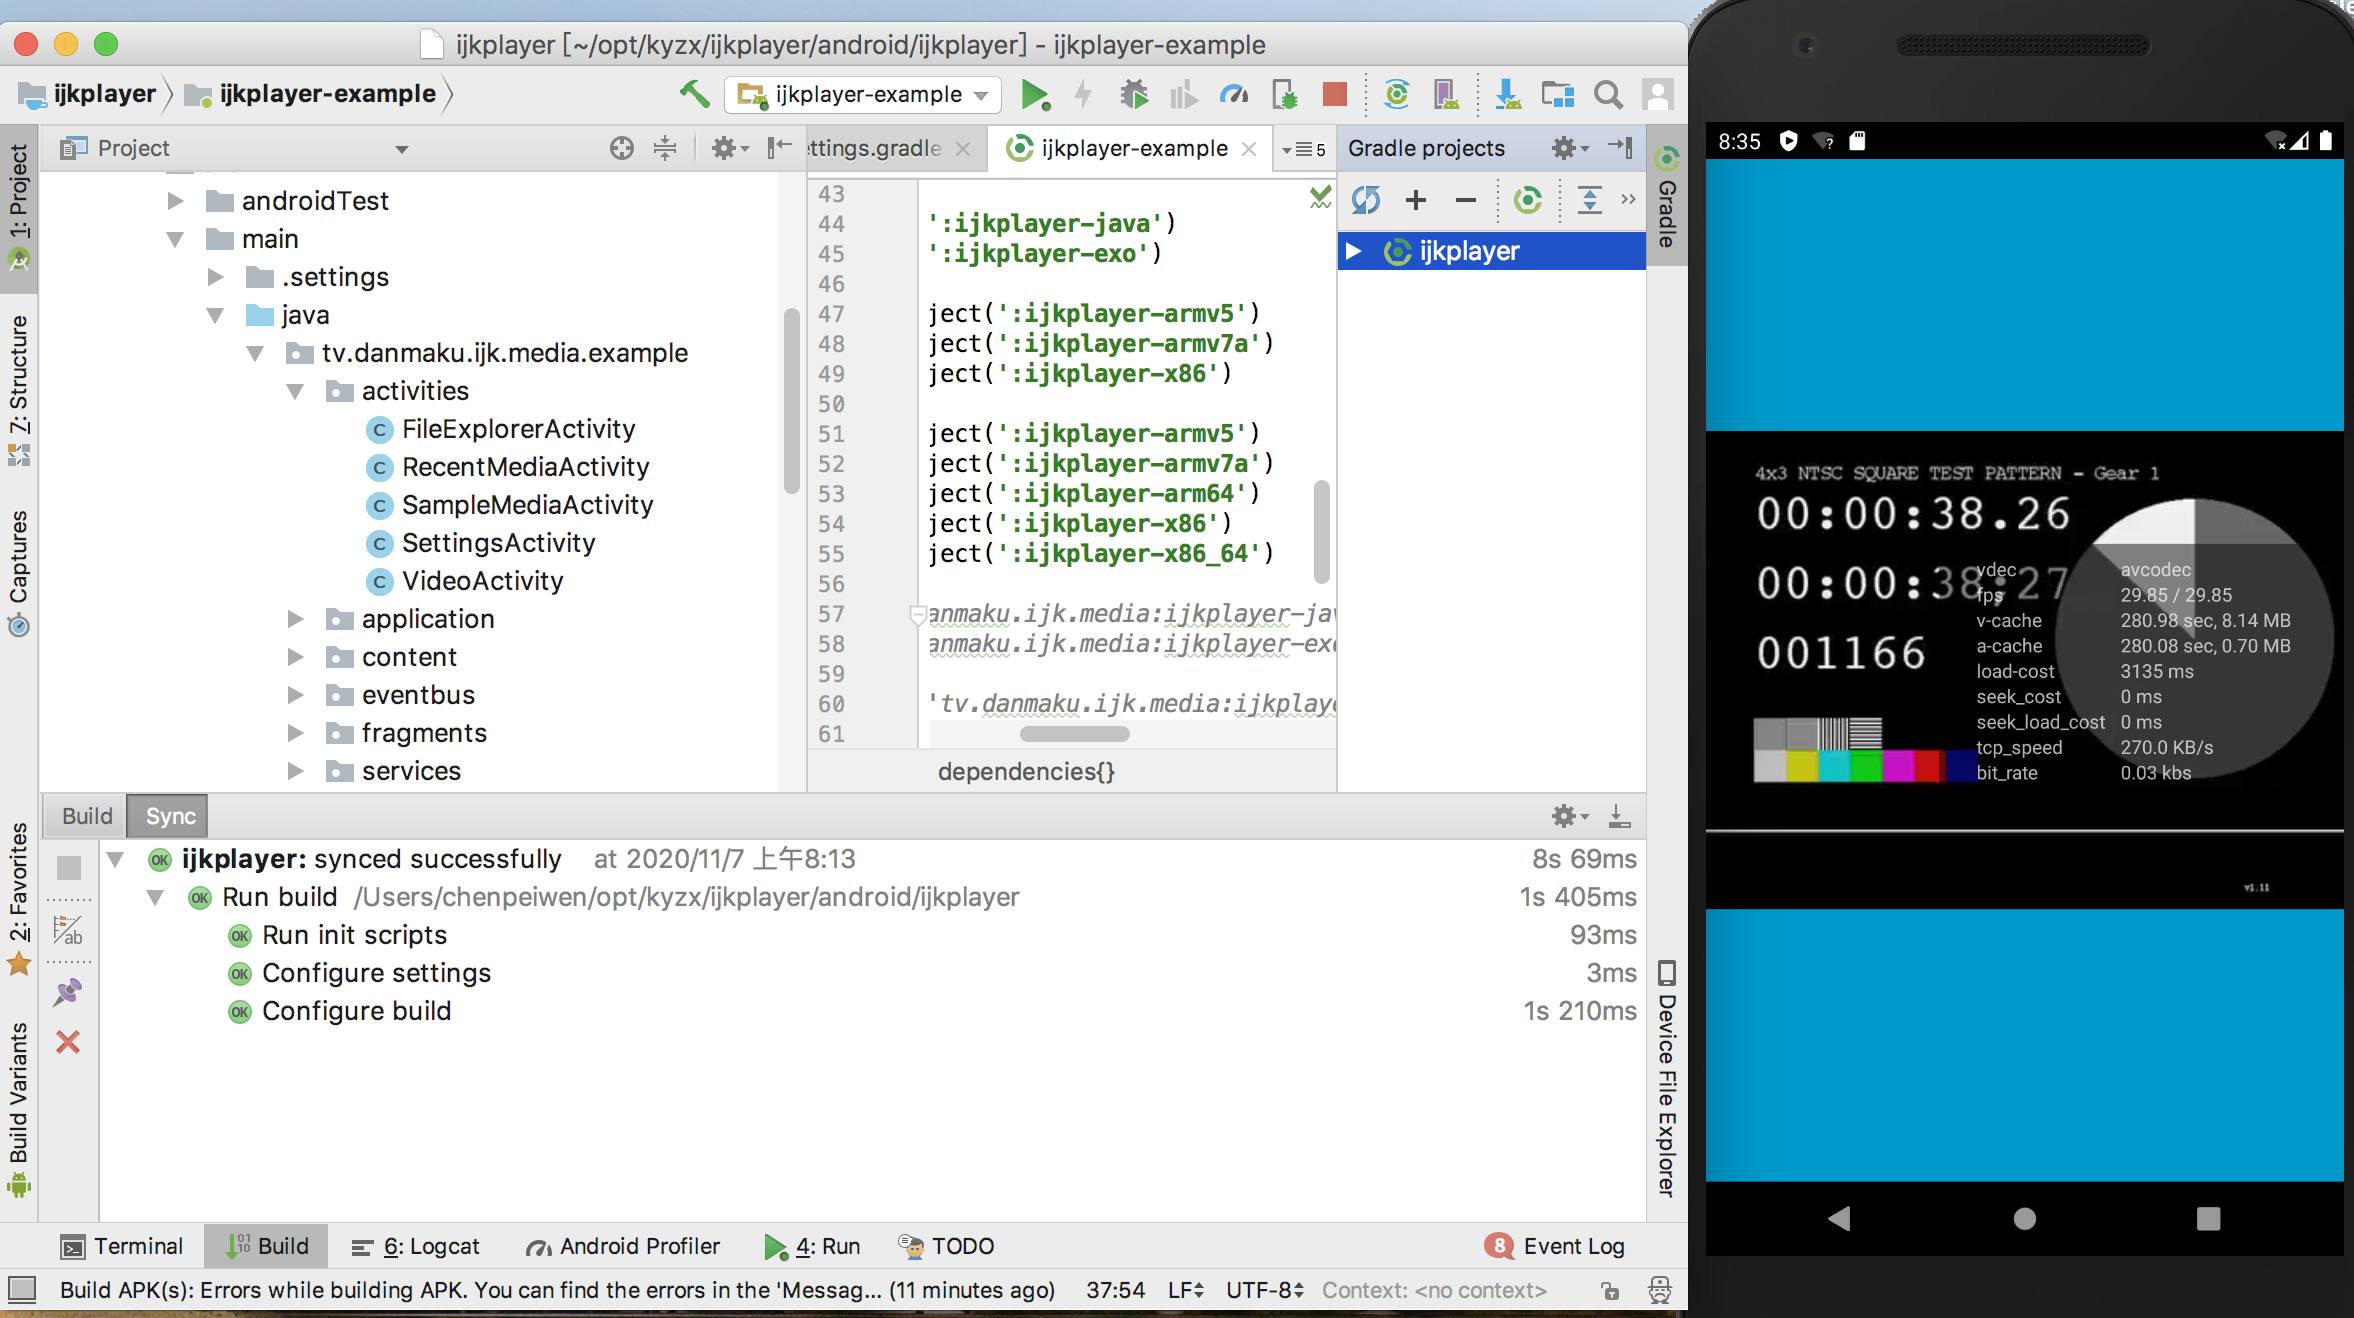Click the editor horizontal scrollbar thumb

click(x=1074, y=734)
